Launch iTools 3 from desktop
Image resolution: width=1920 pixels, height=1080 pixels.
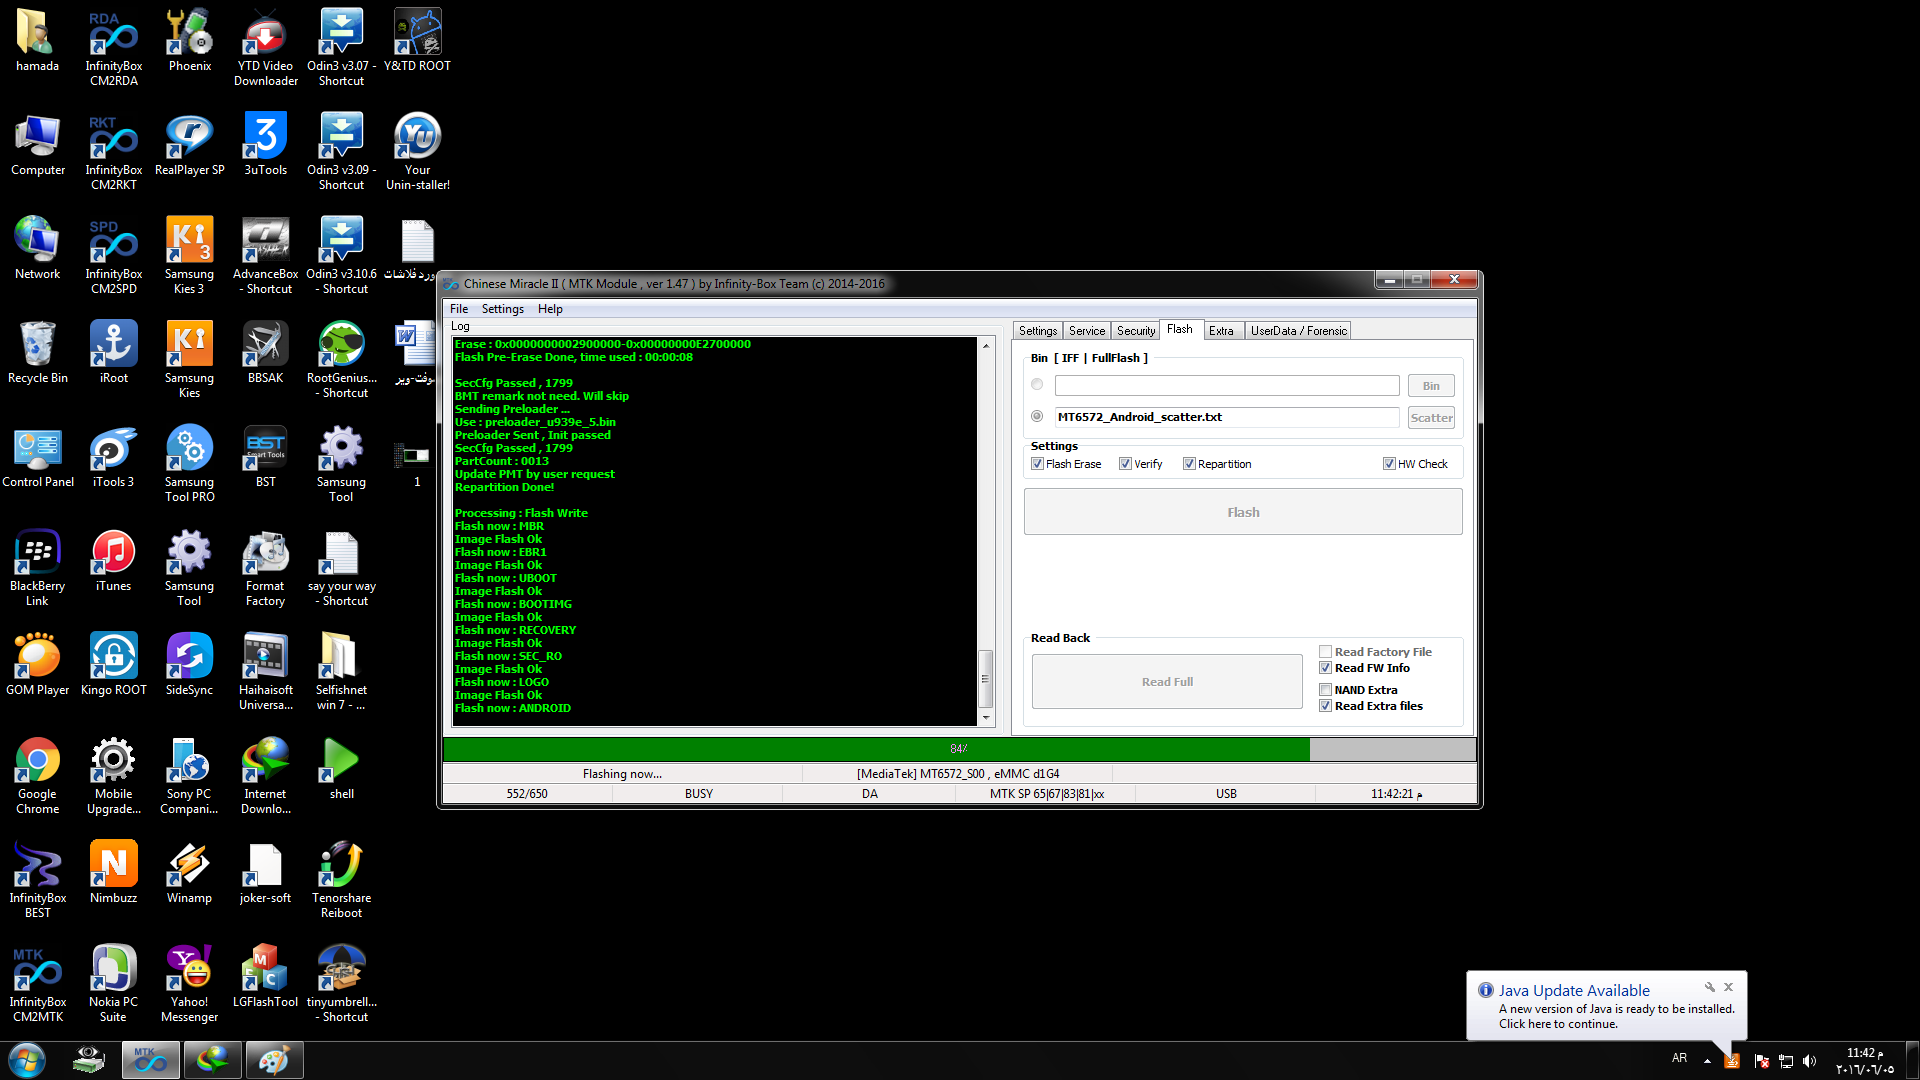pos(114,456)
